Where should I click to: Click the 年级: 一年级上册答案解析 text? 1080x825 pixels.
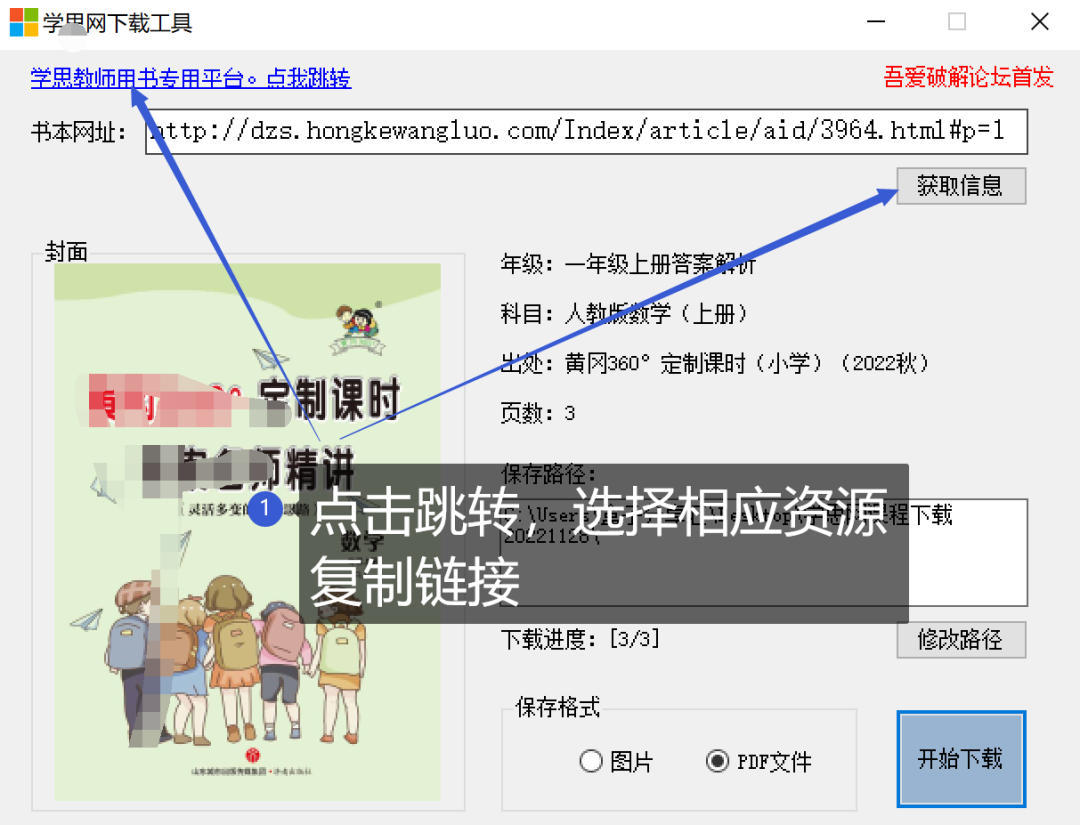pyautogui.click(x=627, y=264)
